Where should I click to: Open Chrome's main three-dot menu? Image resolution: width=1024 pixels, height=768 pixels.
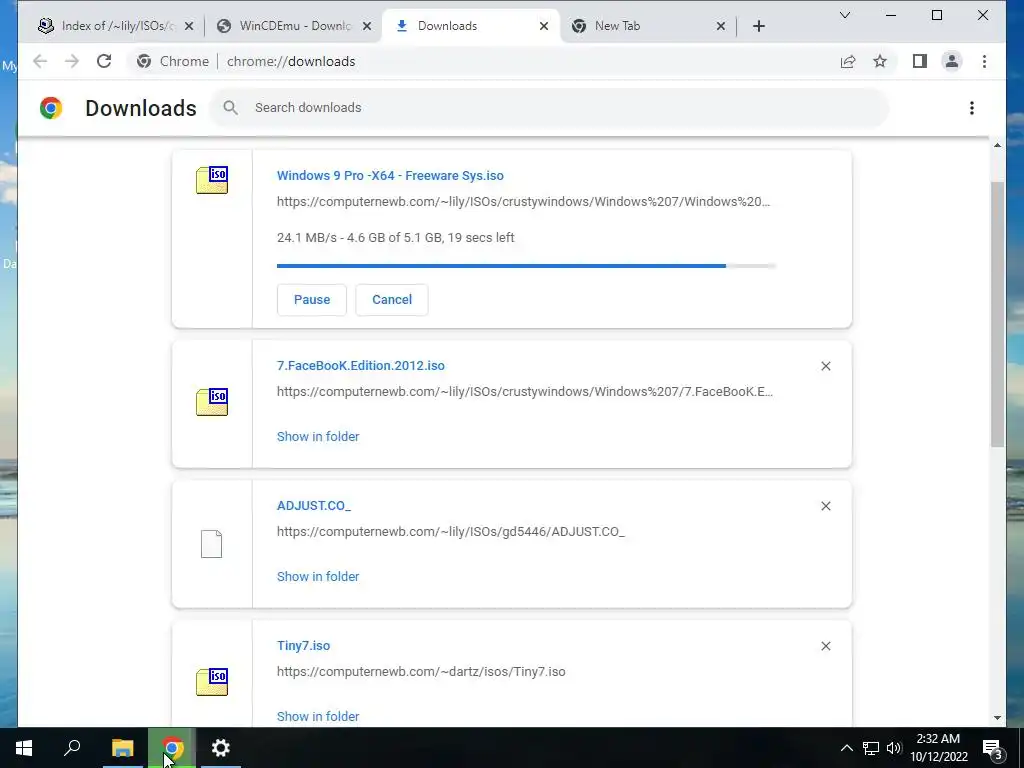[x=984, y=61]
